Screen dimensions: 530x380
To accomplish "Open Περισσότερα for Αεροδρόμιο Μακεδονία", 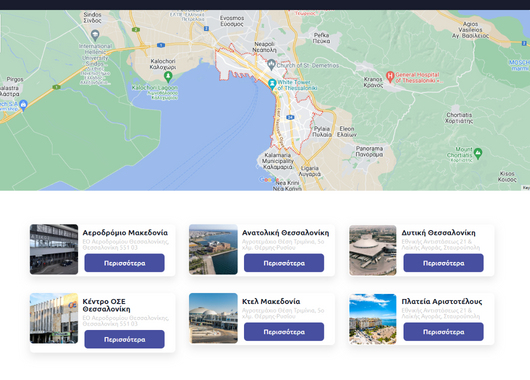I will click(x=124, y=263).
